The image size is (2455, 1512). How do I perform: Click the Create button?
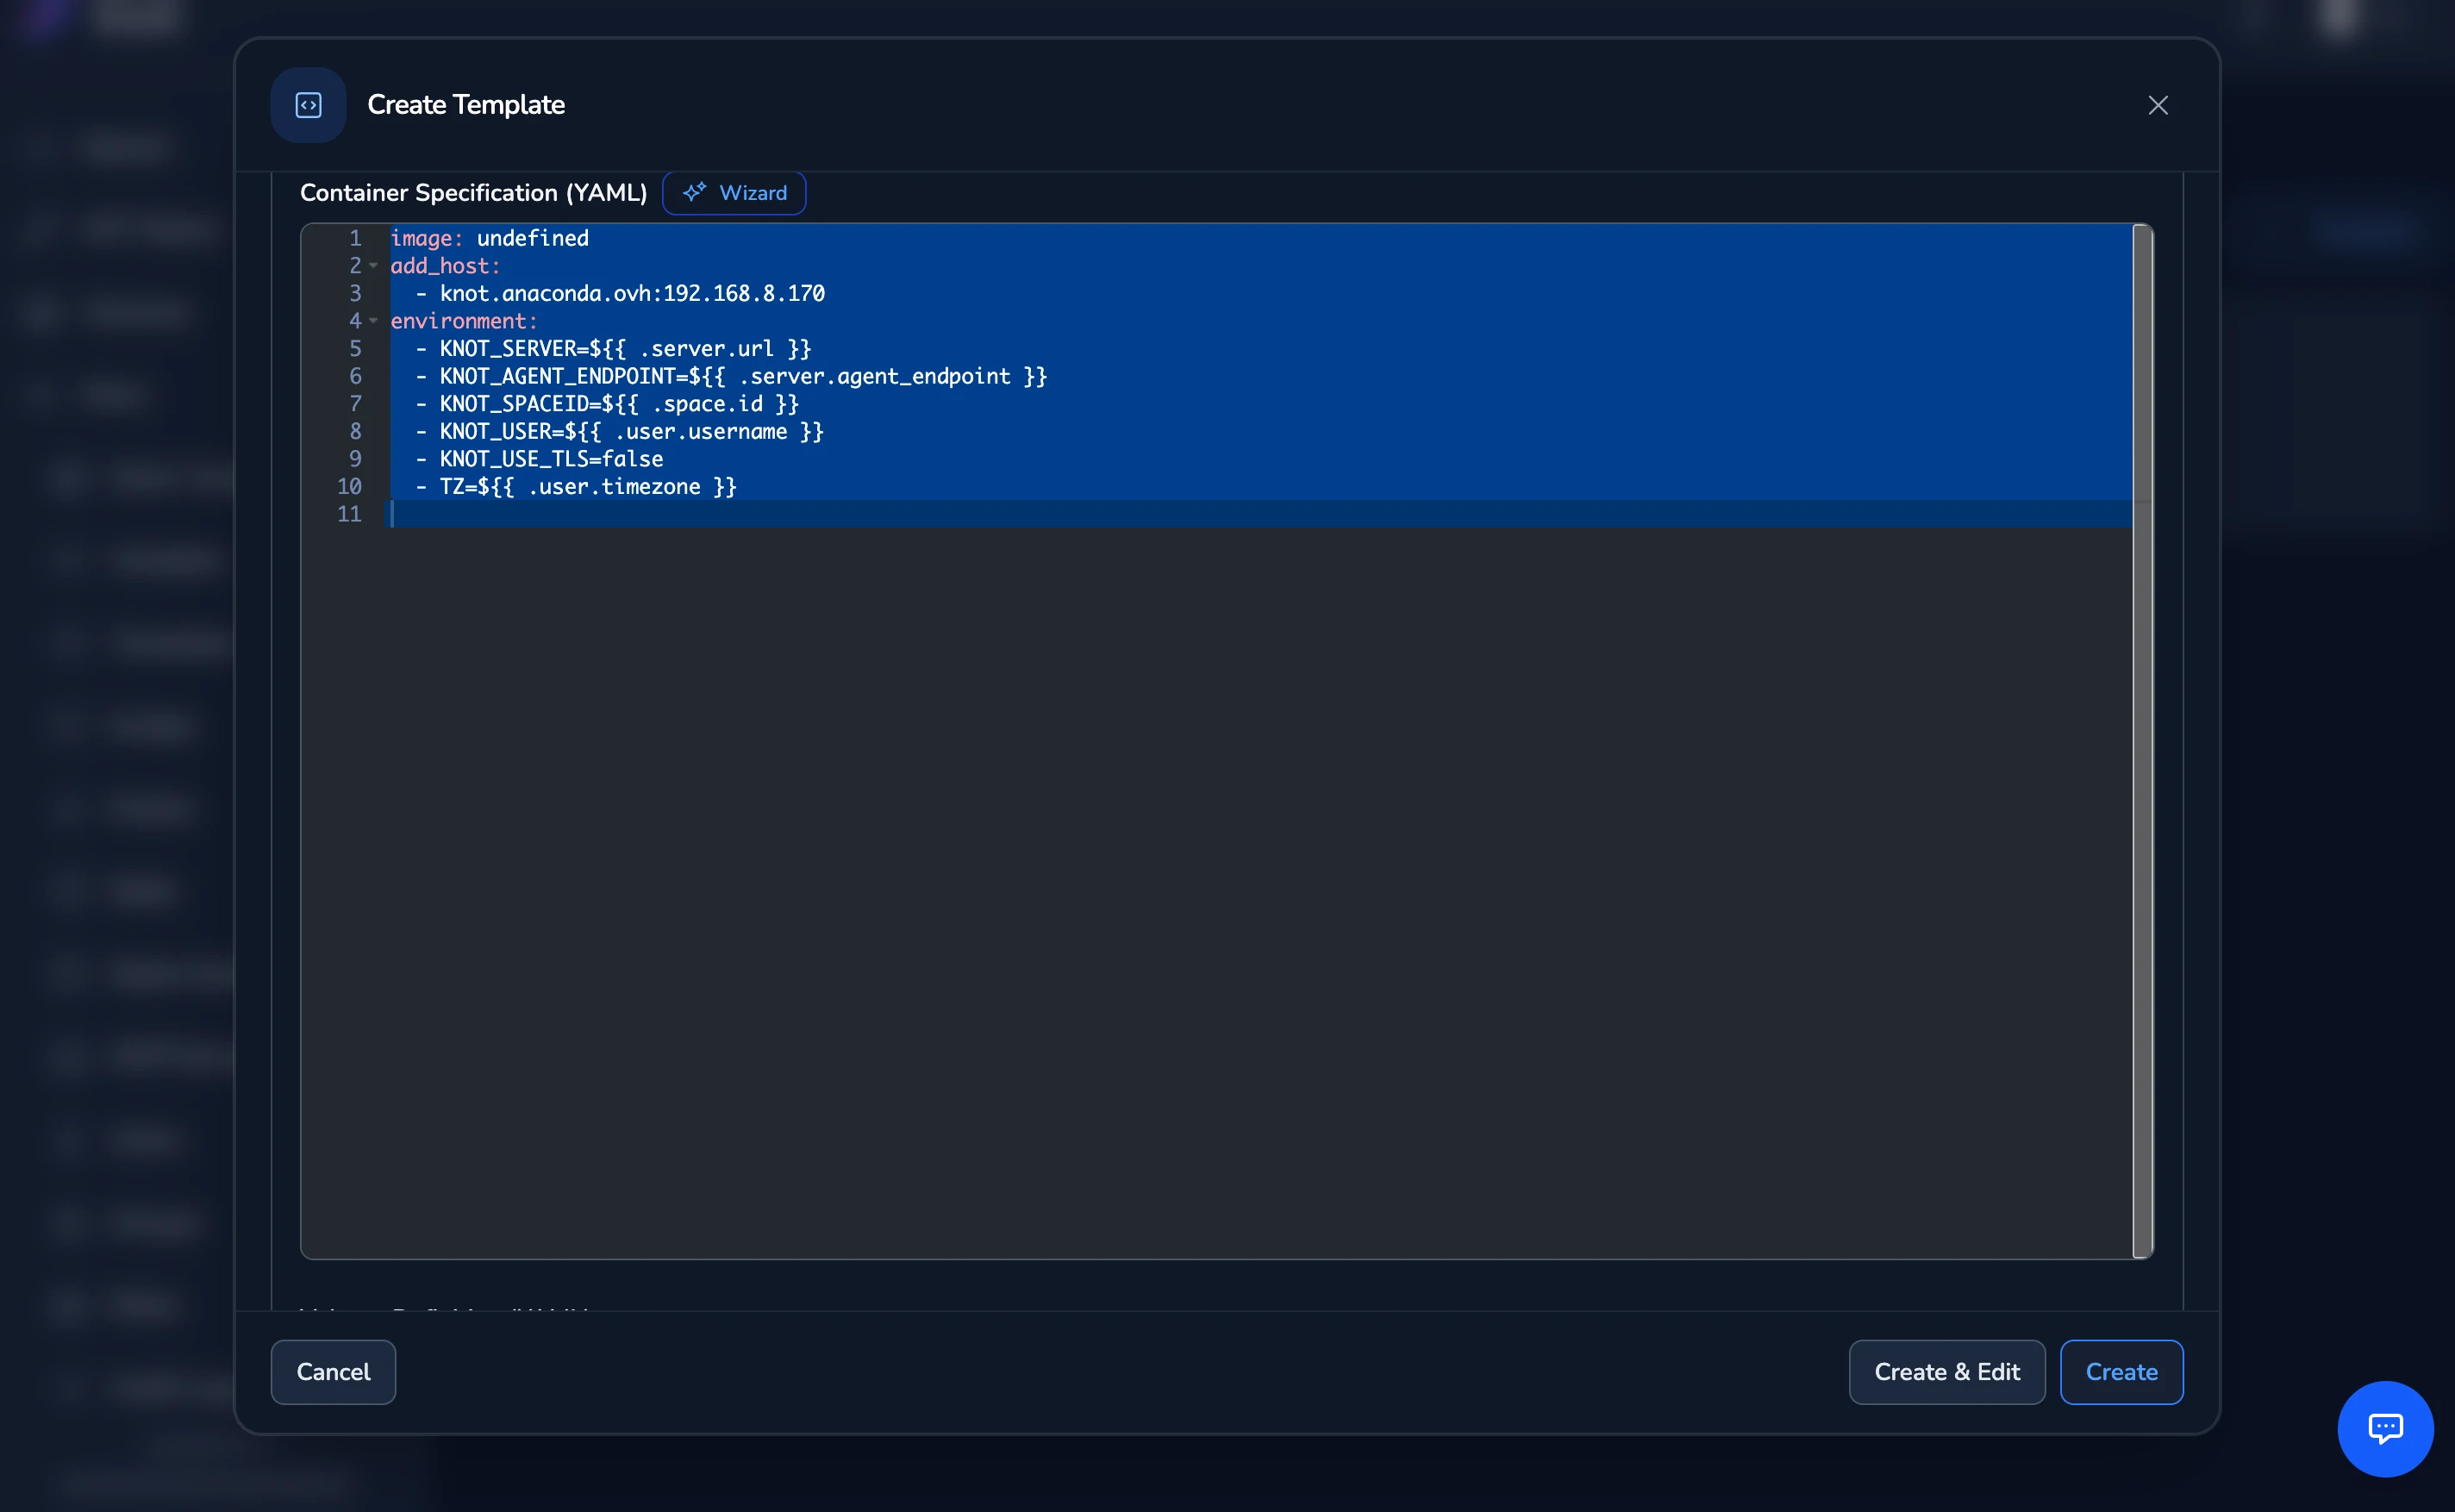click(x=2121, y=1371)
